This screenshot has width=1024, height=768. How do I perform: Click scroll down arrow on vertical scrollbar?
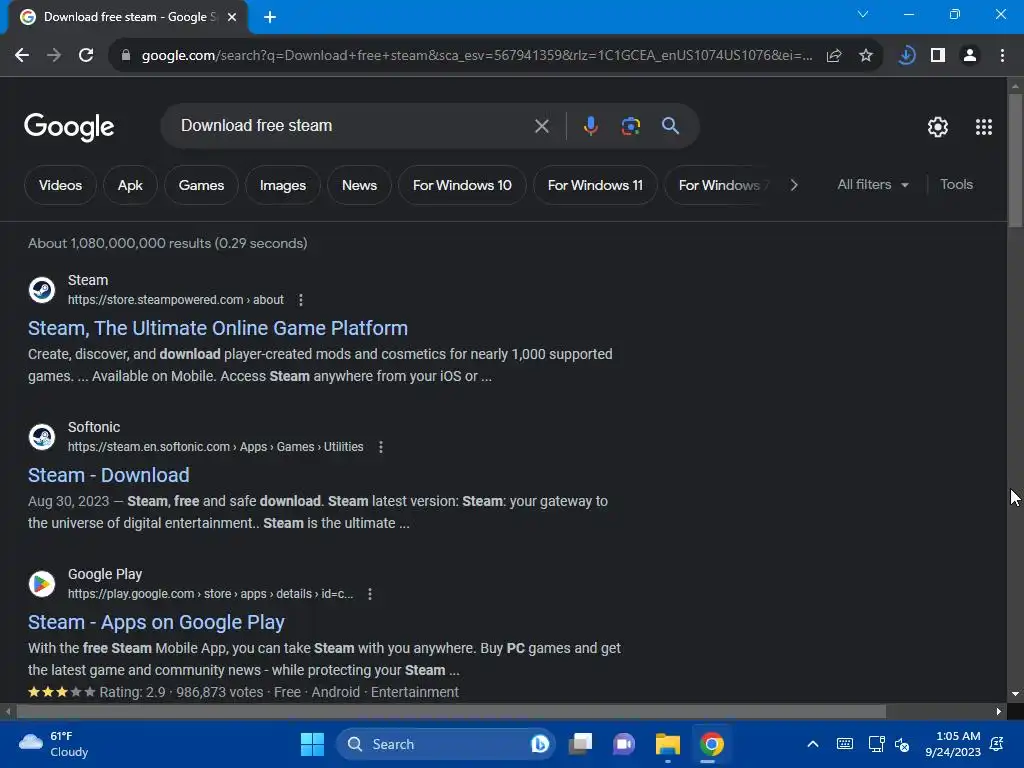click(x=1015, y=694)
